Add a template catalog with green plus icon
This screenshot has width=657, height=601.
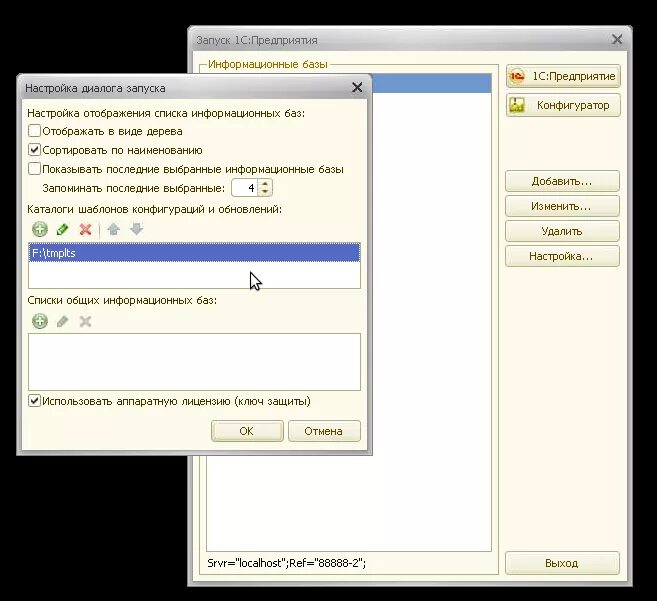tap(40, 229)
